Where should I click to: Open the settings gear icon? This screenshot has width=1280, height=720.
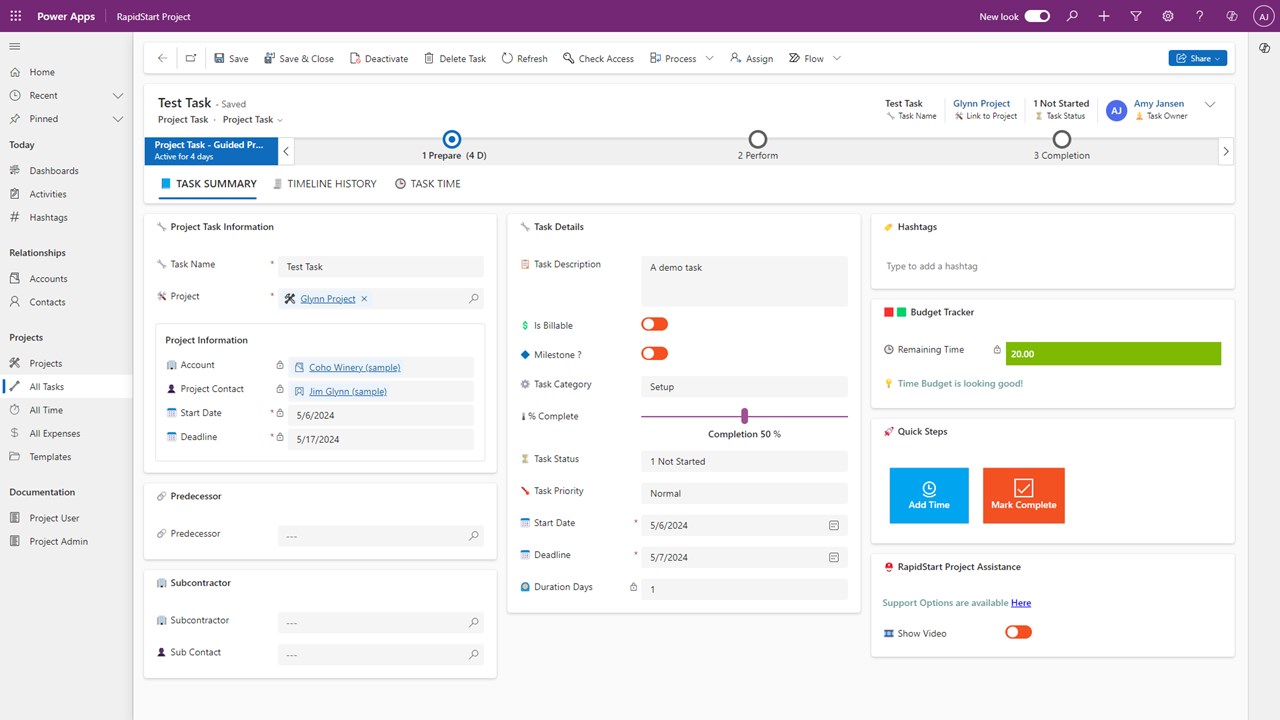click(1168, 16)
